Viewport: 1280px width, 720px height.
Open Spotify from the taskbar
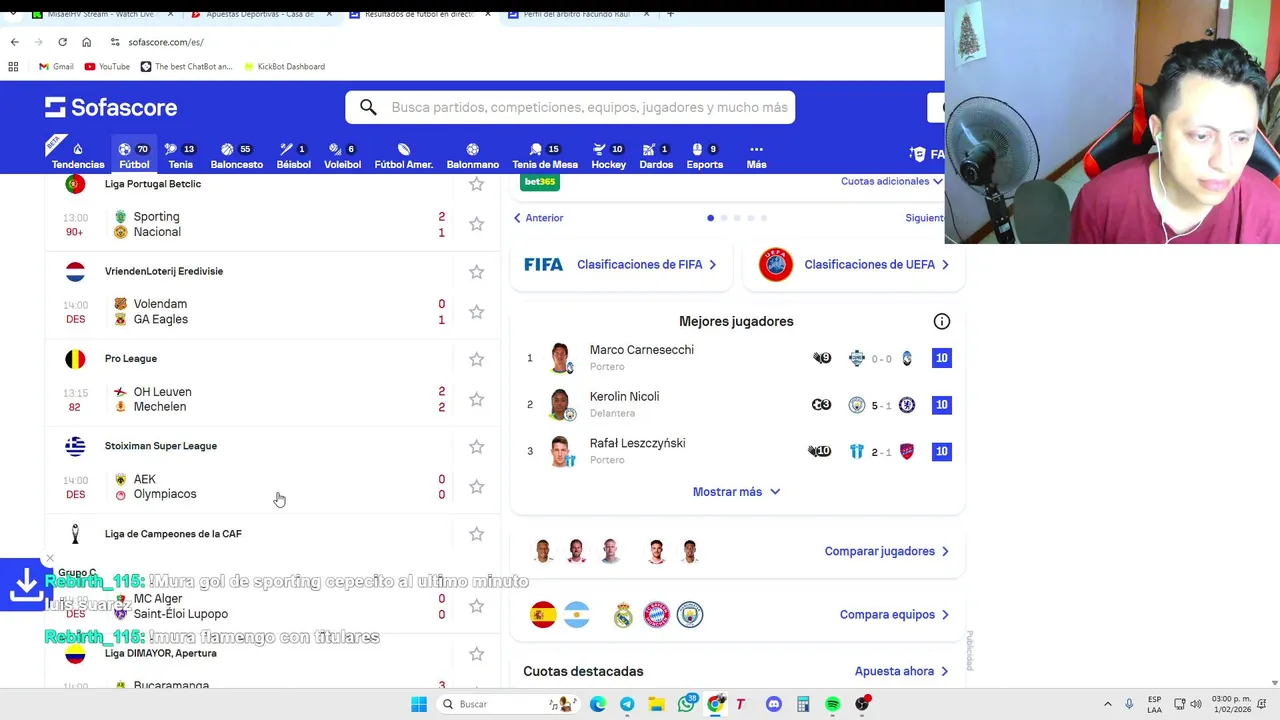[832, 704]
